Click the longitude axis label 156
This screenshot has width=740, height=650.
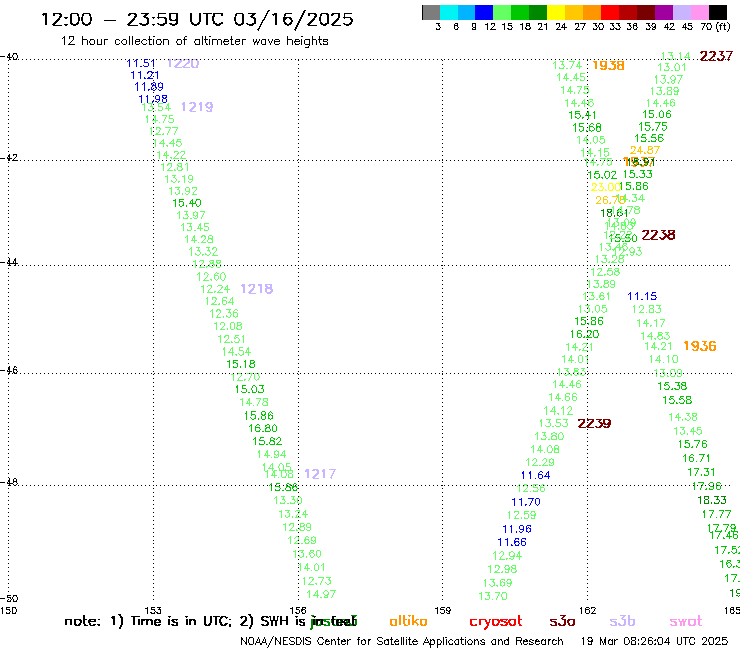click(298, 610)
